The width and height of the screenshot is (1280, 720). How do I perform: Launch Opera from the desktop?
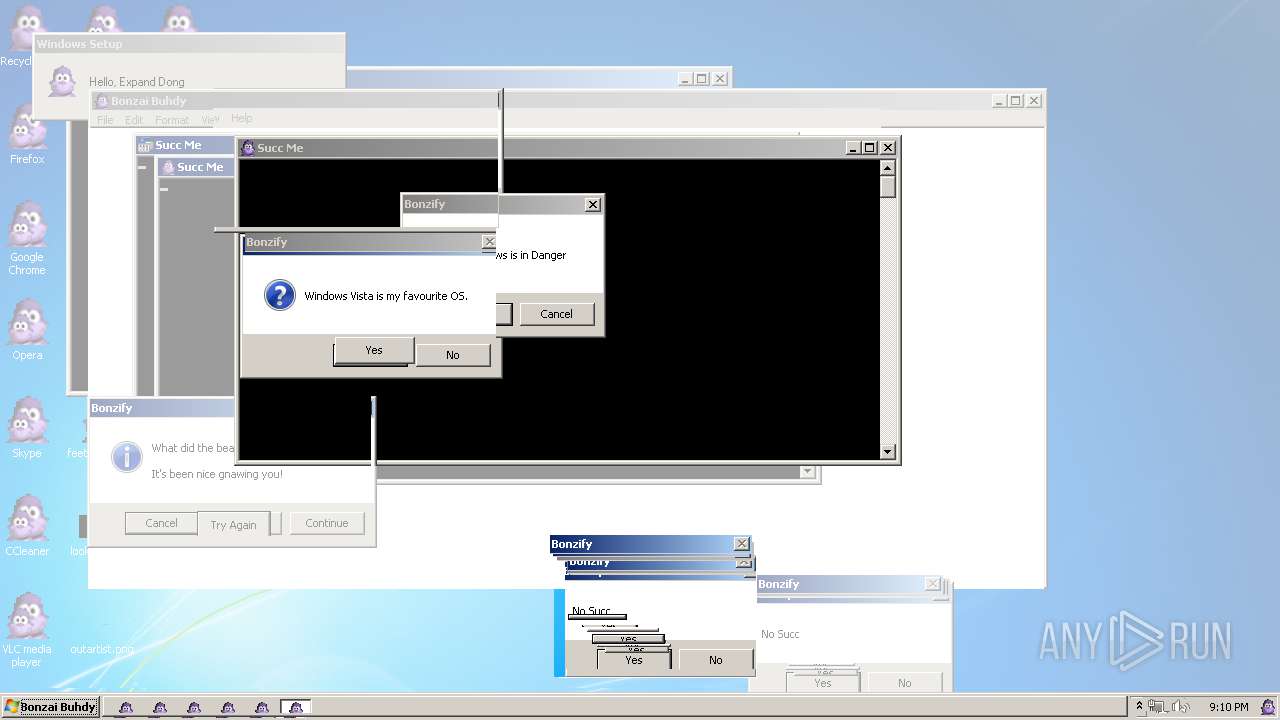[x=27, y=330]
